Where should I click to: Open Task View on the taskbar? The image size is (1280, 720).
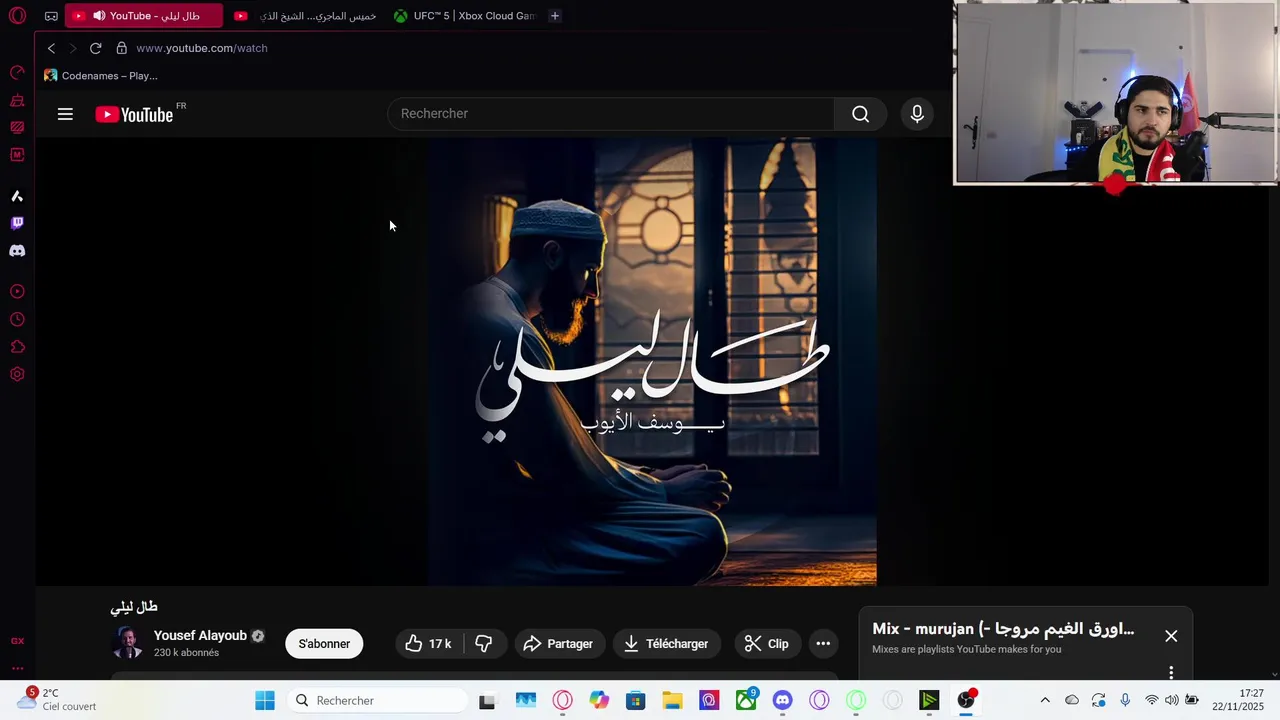(x=487, y=701)
